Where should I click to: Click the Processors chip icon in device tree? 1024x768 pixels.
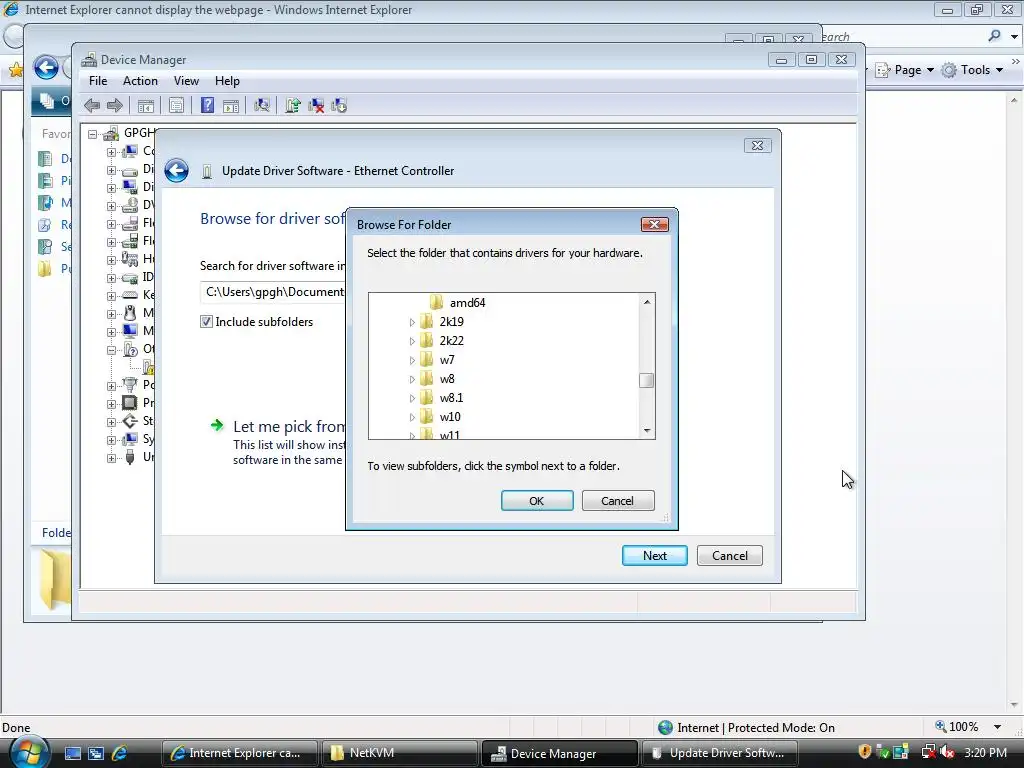(130, 402)
